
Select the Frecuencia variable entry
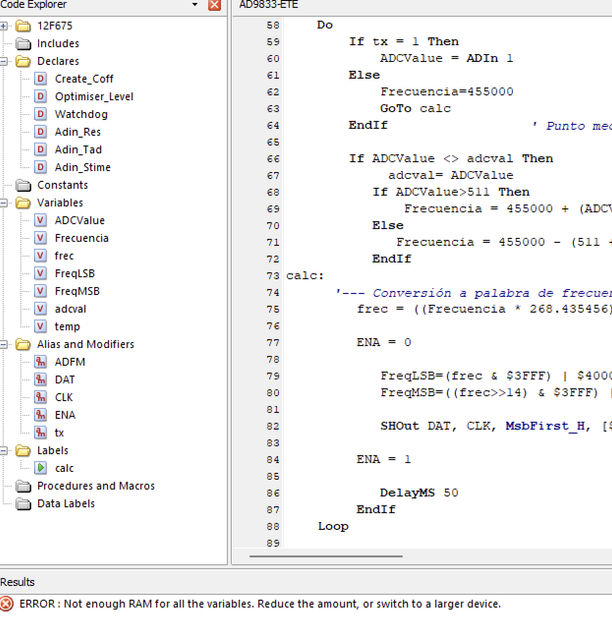point(82,238)
